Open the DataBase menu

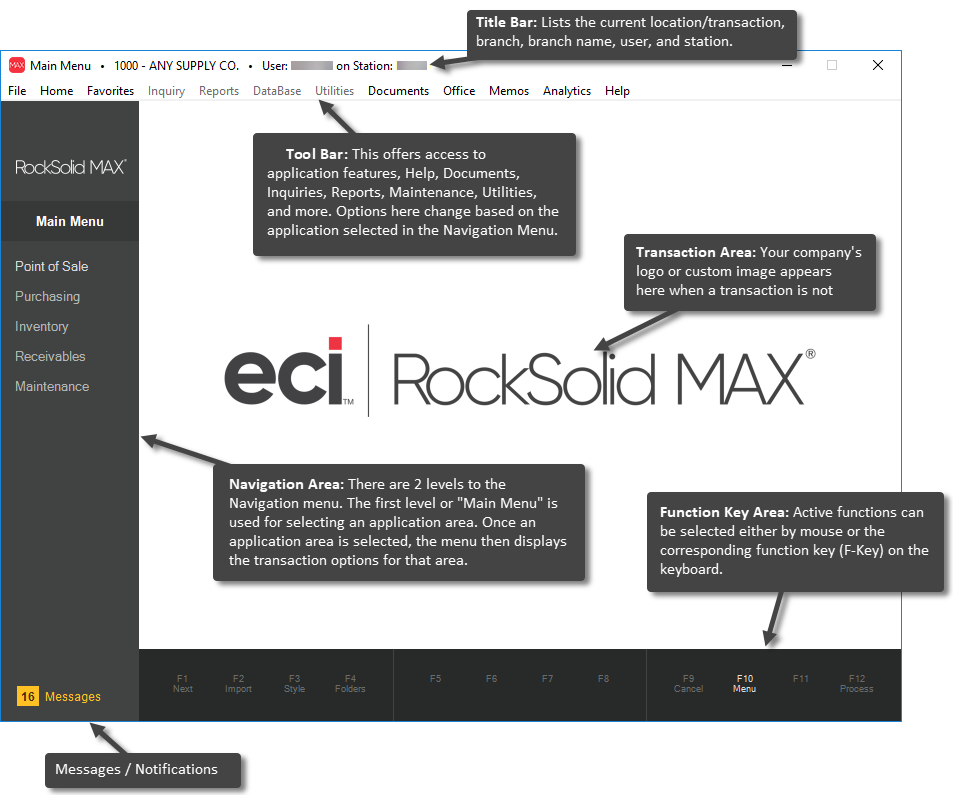[x=277, y=91]
